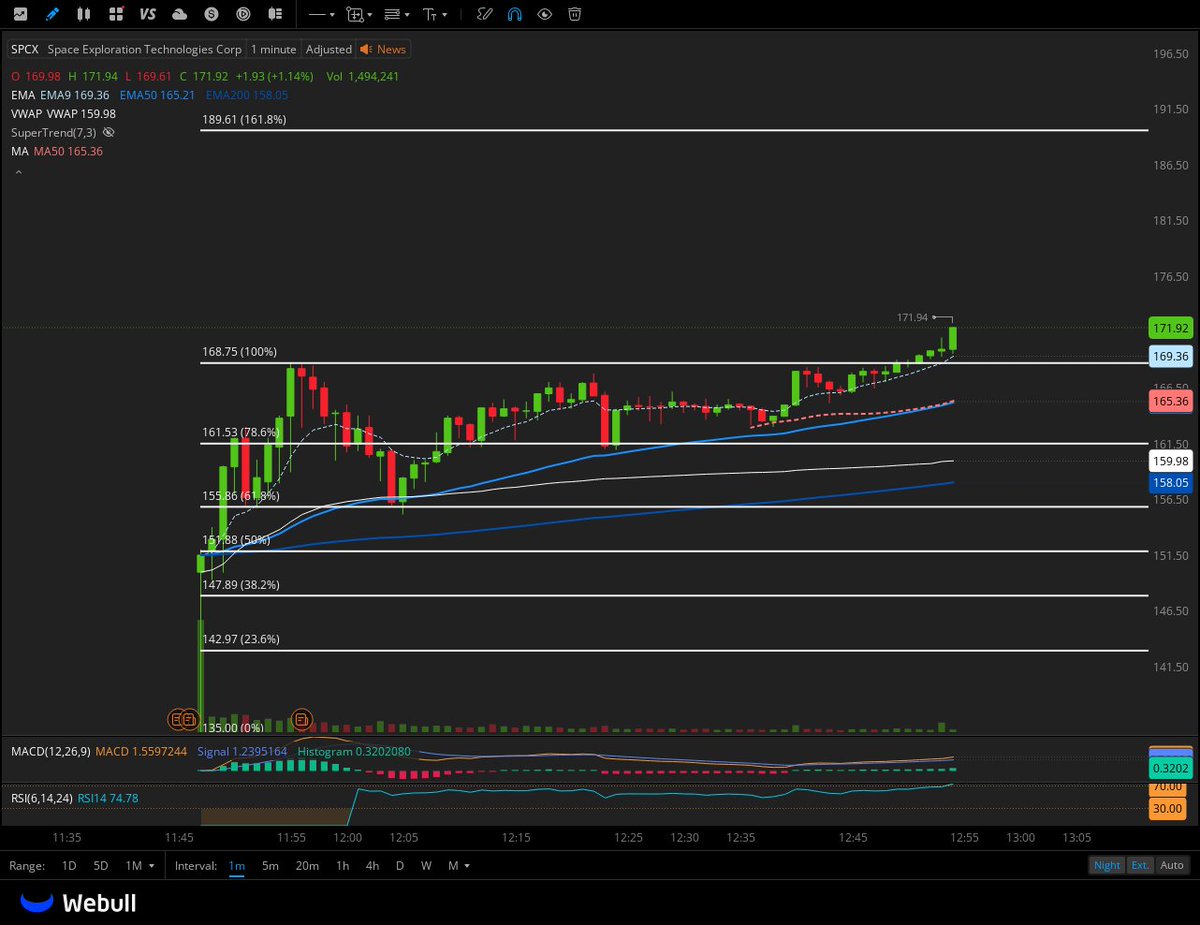Click the 161.53 (78.6%) level label
The width and height of the screenshot is (1200, 925).
241,432
